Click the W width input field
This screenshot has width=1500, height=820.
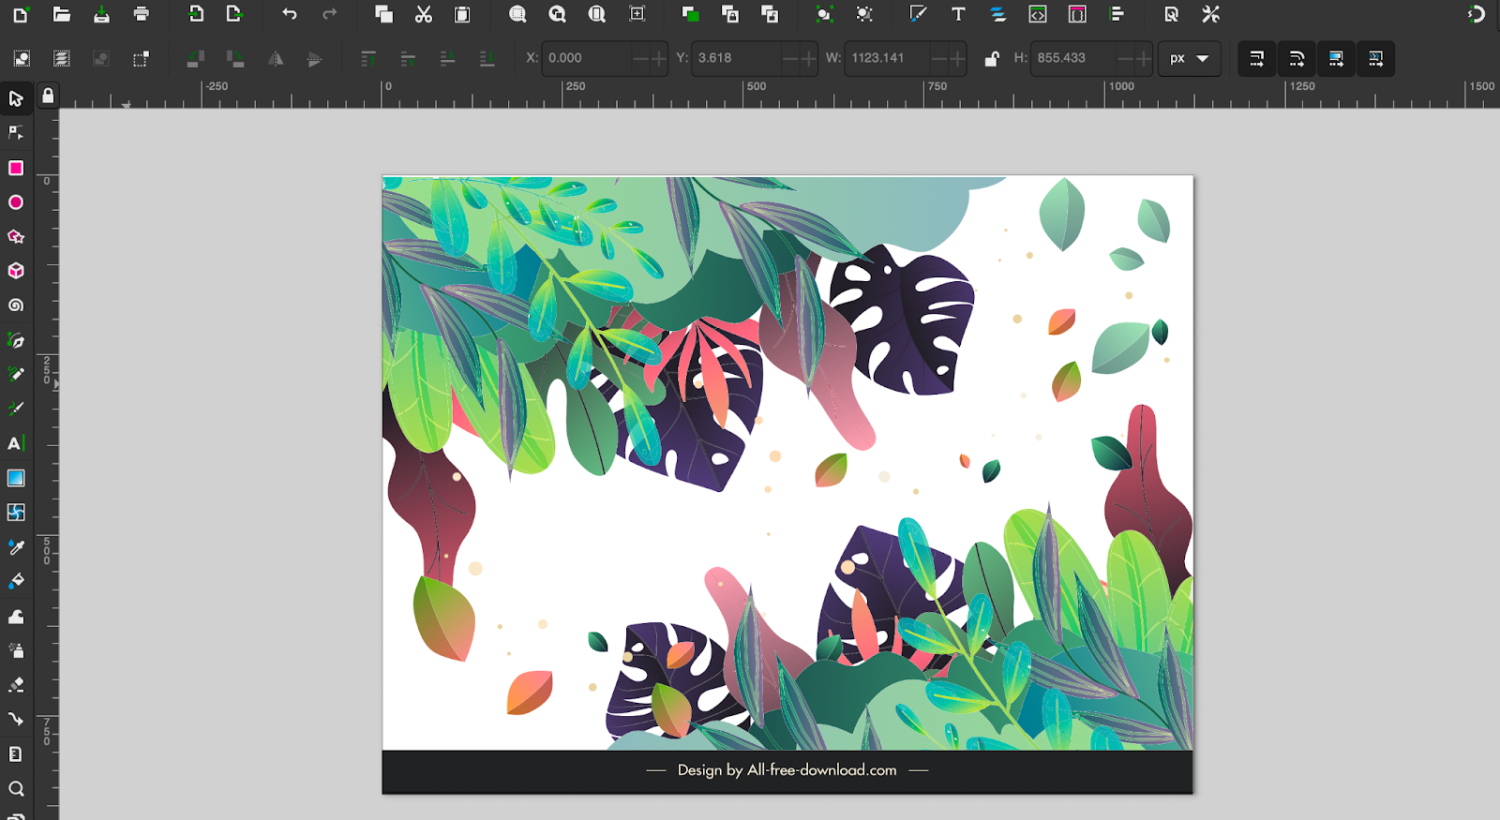click(x=886, y=58)
